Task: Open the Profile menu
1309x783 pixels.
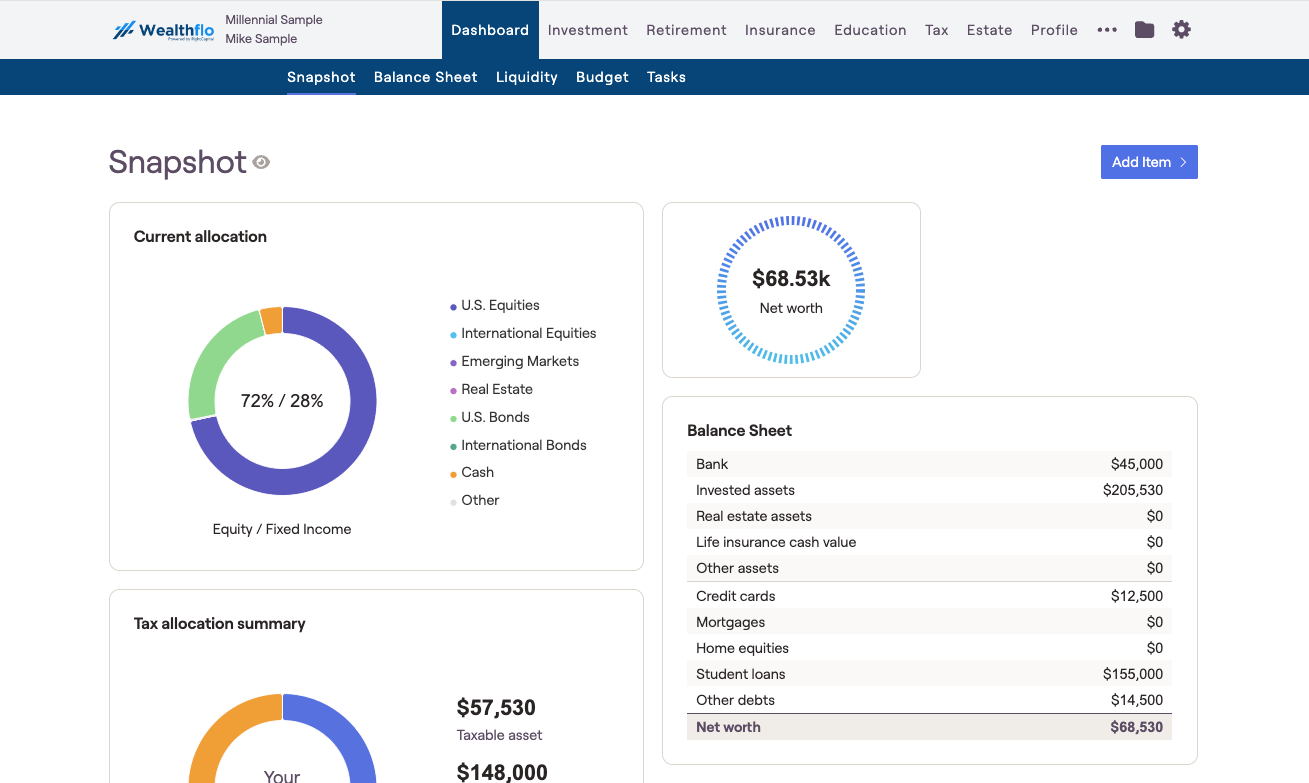Action: (1054, 30)
